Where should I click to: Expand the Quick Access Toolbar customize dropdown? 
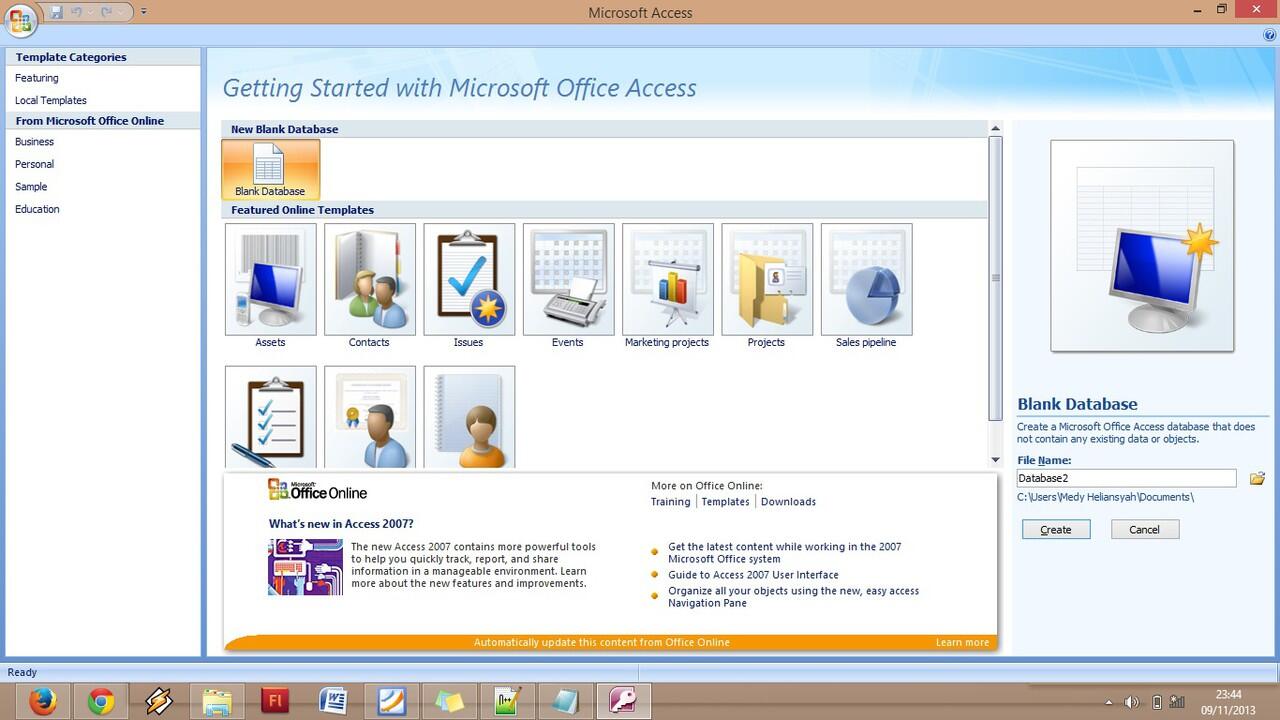pyautogui.click(x=144, y=12)
